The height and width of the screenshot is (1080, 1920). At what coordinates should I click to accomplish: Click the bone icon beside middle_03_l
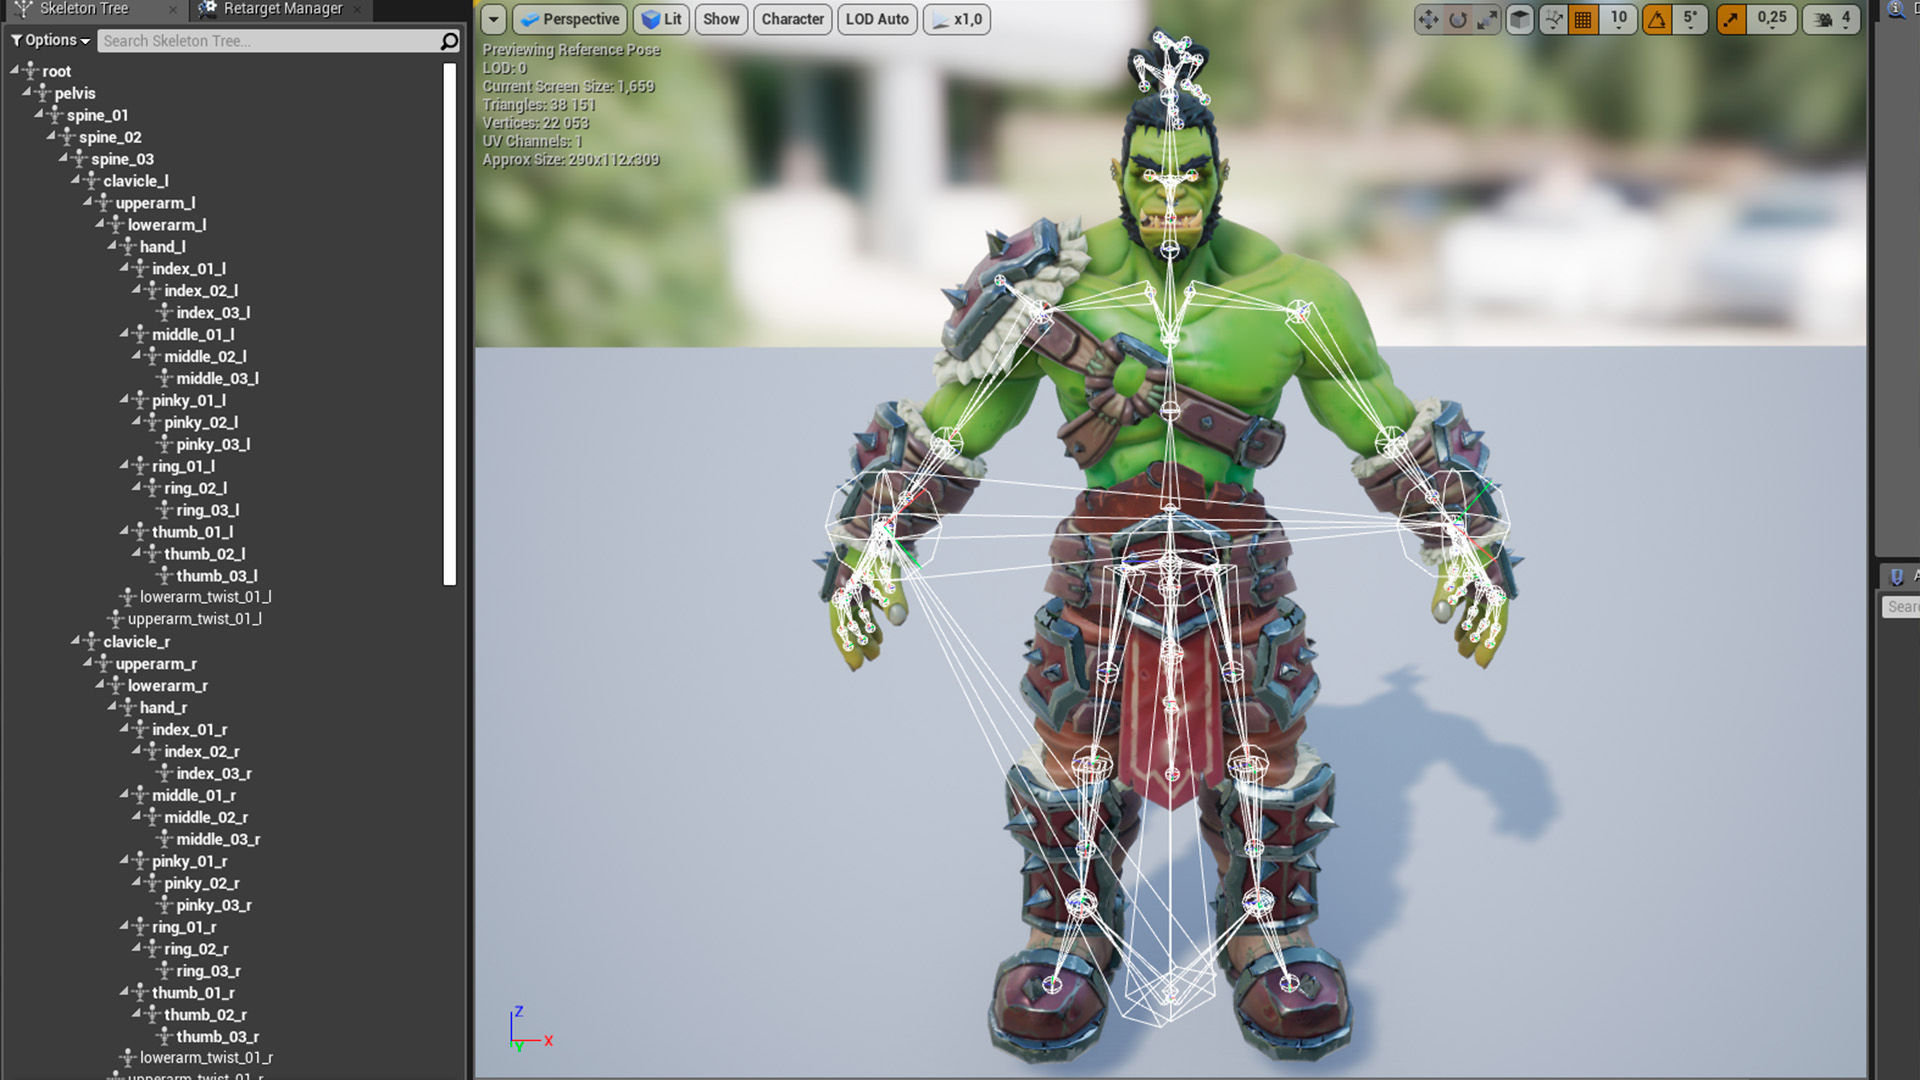pos(164,378)
